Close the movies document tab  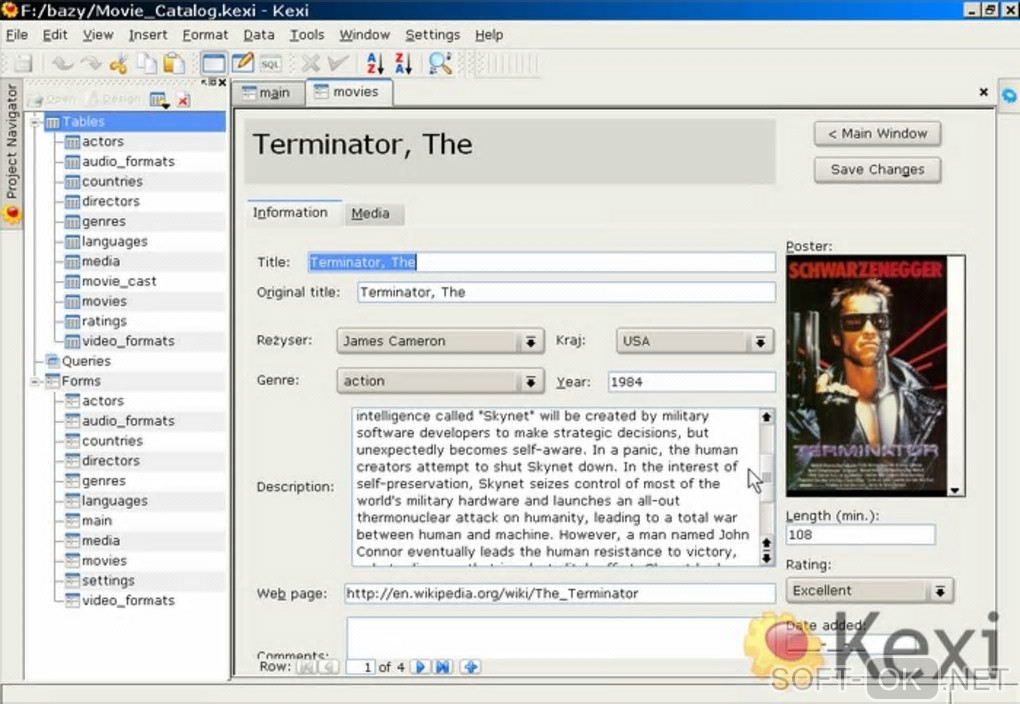click(984, 92)
